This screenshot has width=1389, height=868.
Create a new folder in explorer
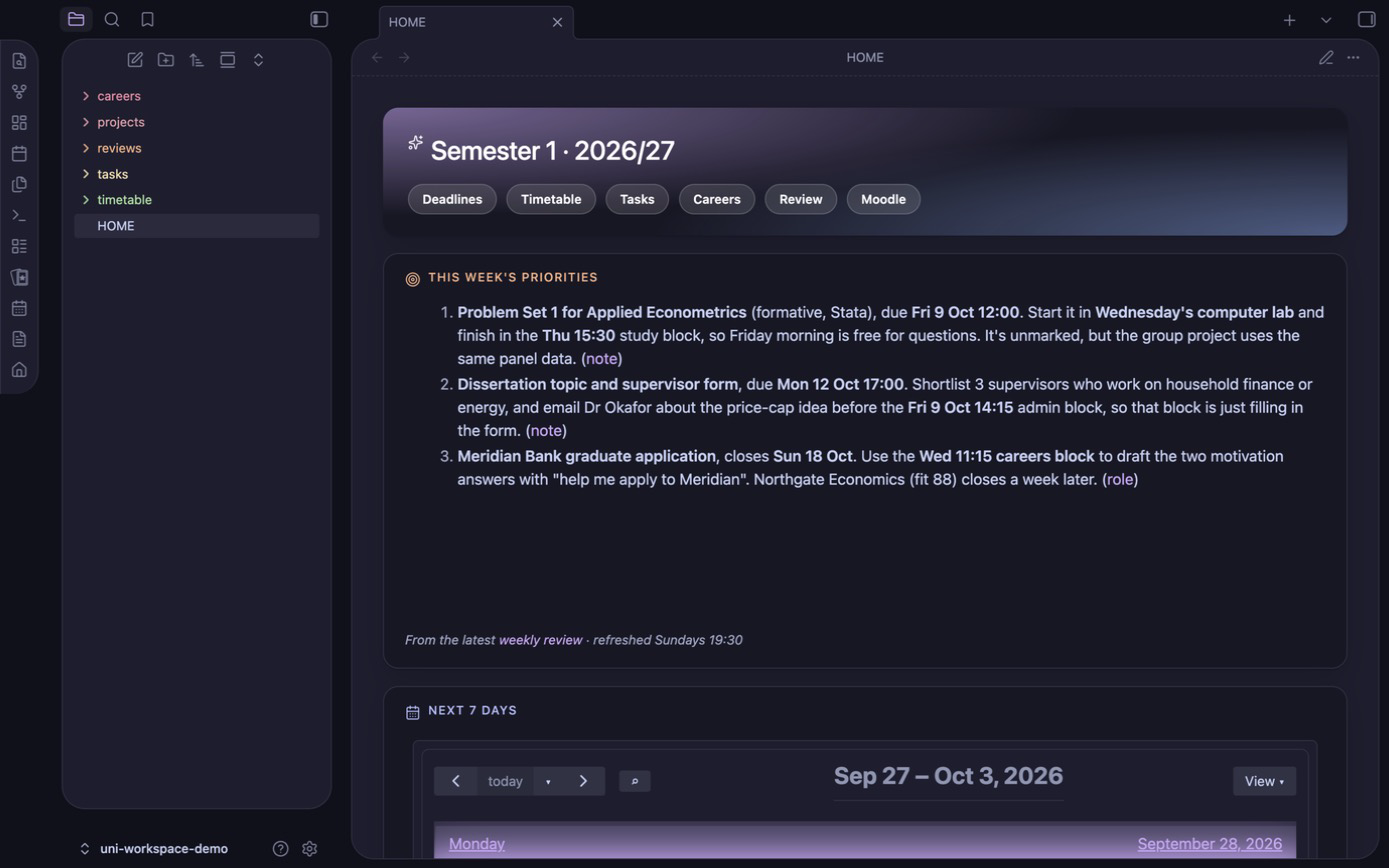pyautogui.click(x=166, y=60)
